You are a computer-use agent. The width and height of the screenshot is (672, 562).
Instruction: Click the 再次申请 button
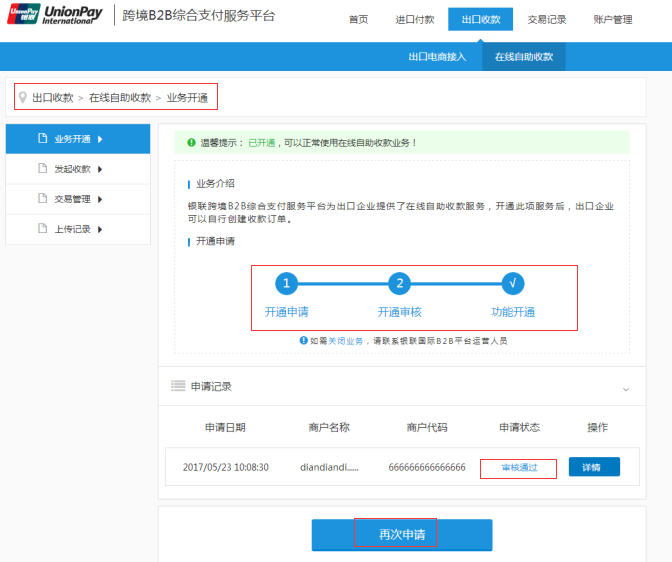tap(402, 535)
